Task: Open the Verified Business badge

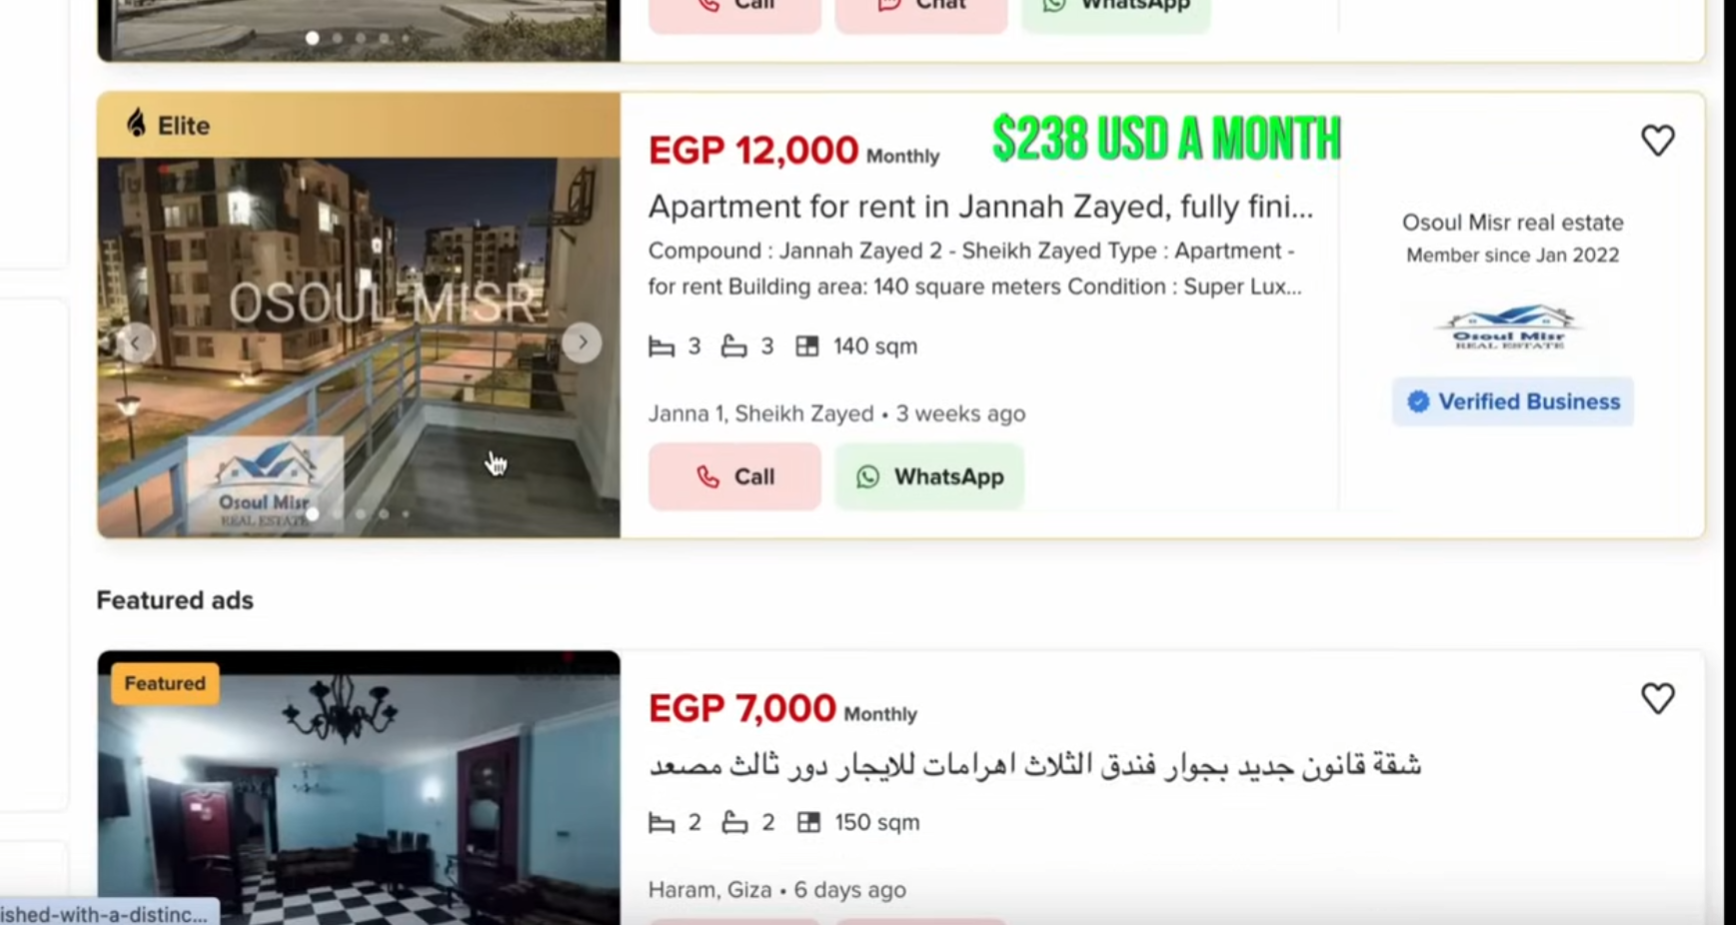Action: (x=1512, y=401)
